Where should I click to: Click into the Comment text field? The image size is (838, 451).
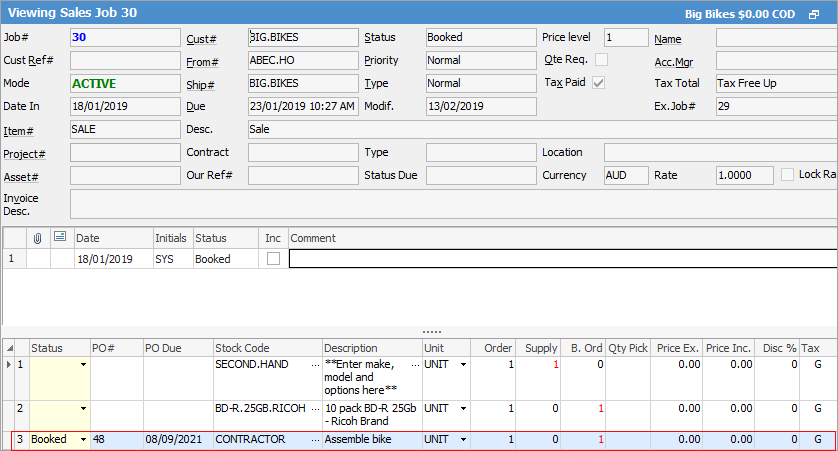[560, 259]
